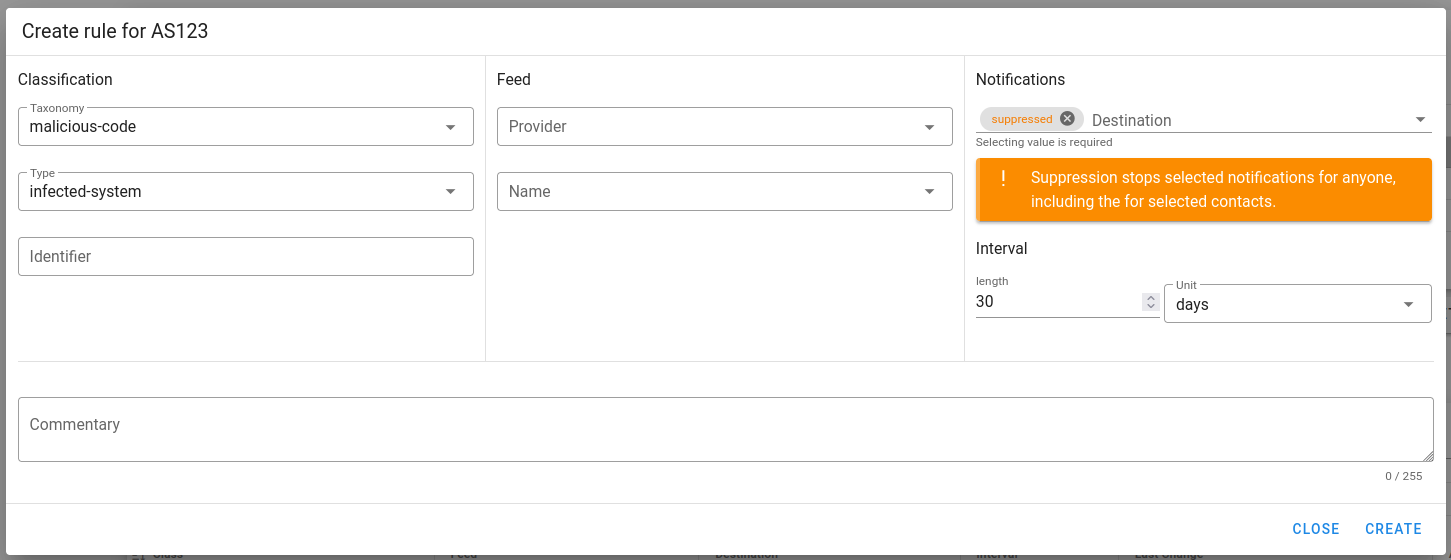Click the Feed section heading

(x=514, y=80)
